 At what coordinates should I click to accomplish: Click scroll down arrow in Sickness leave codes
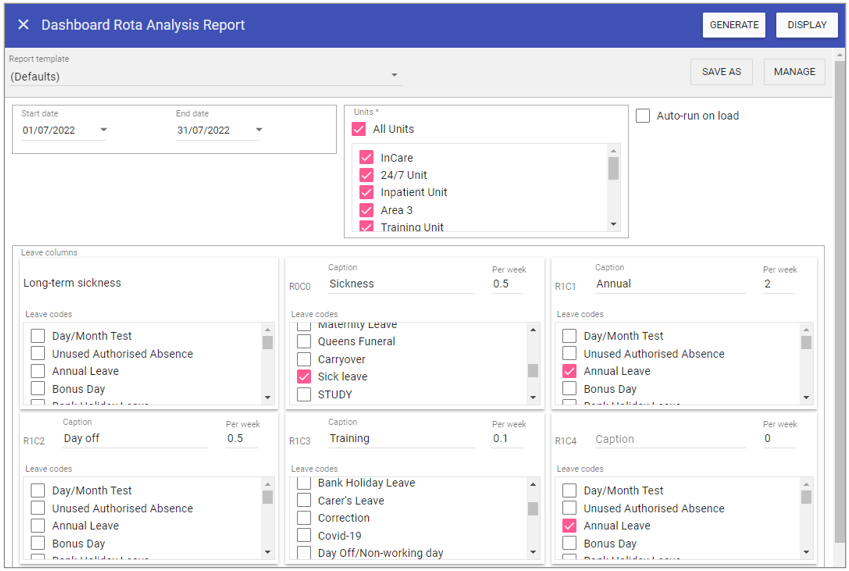coord(533,397)
